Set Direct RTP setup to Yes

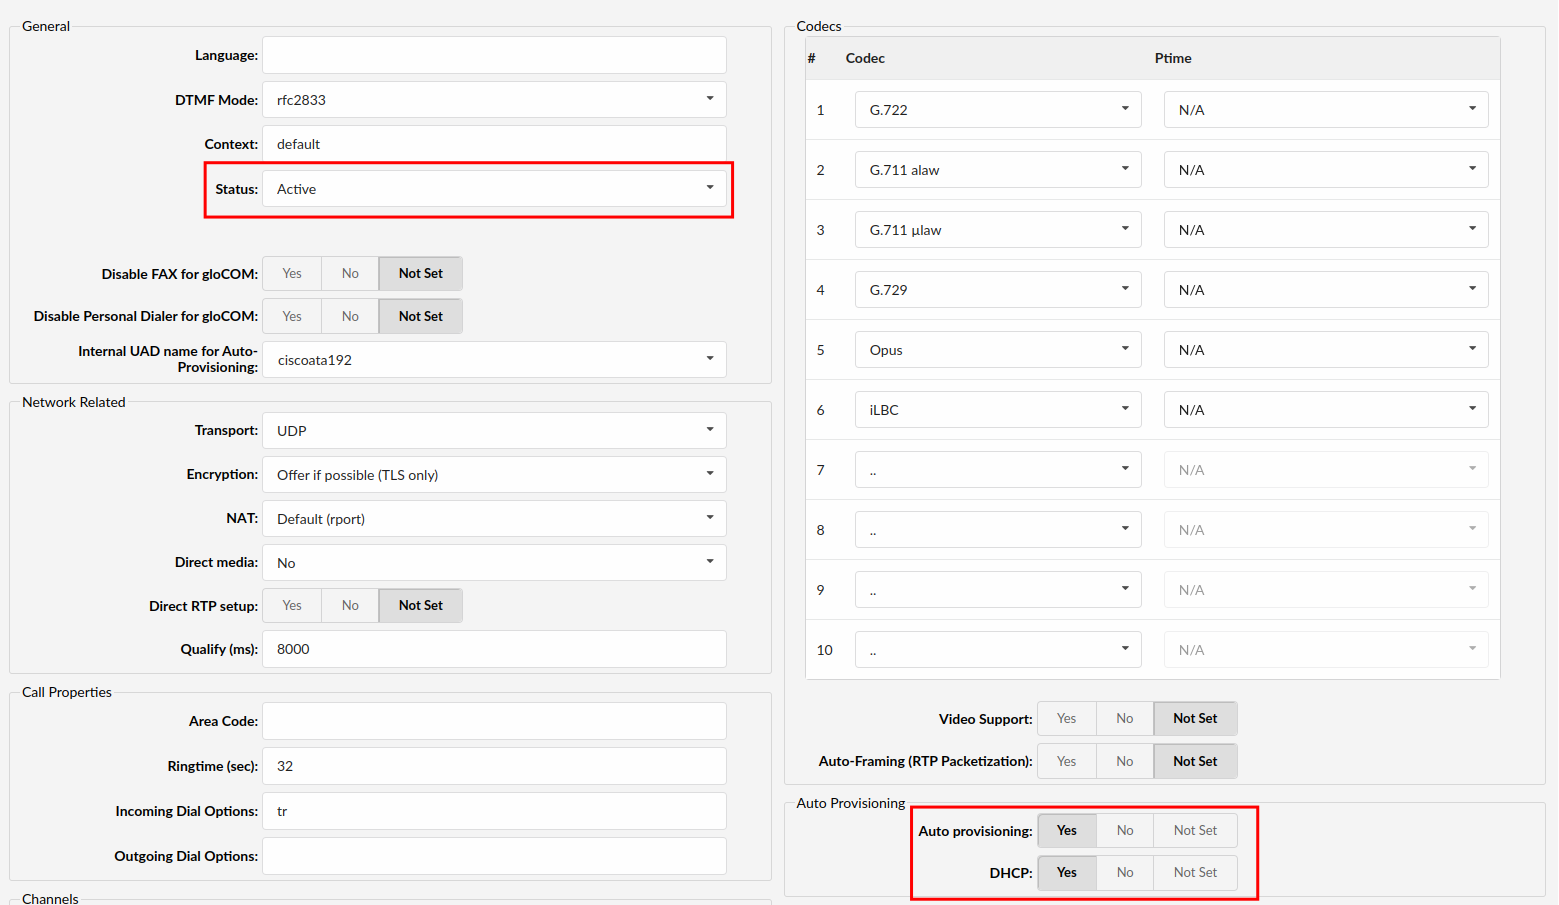292,605
